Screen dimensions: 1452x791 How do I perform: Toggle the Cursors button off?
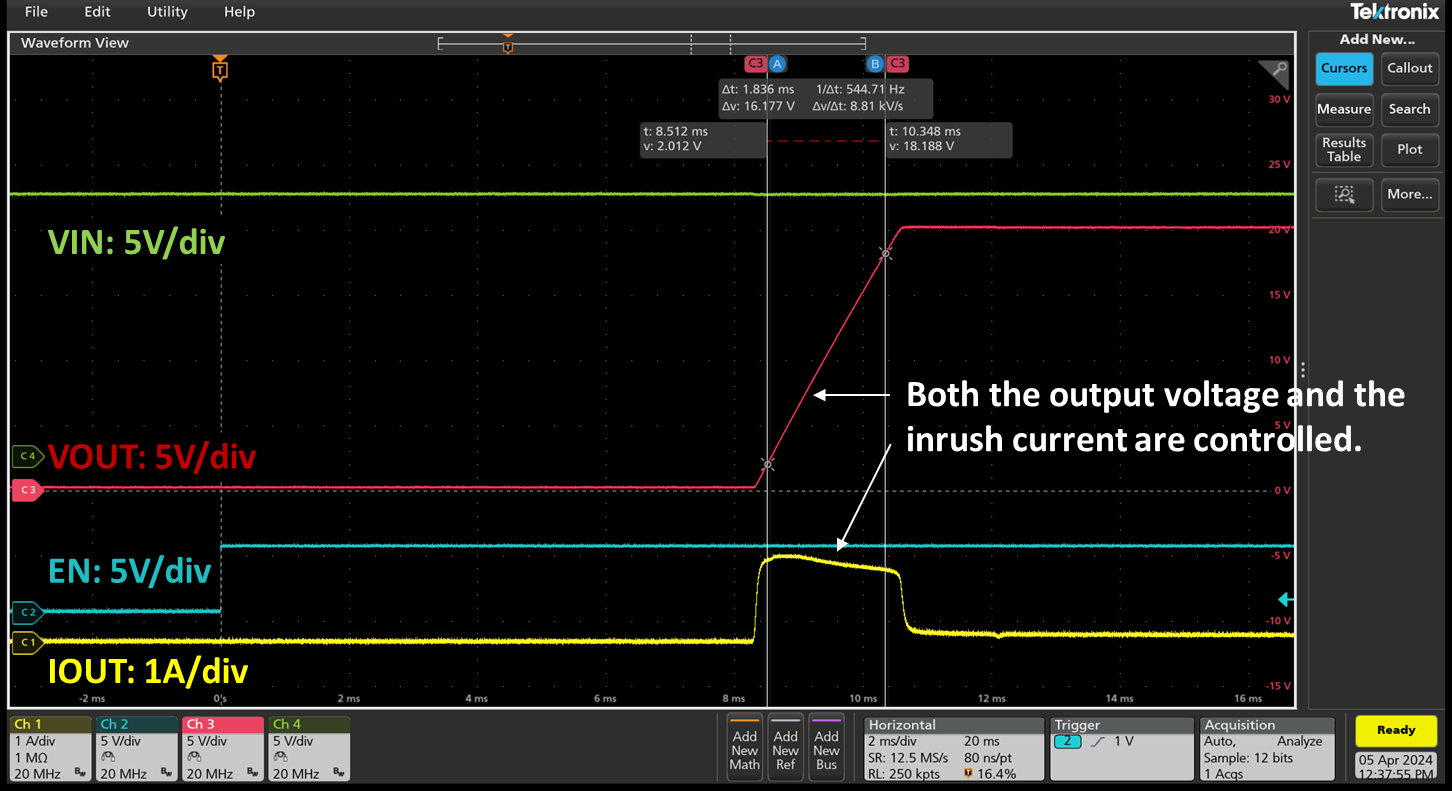[1343, 68]
